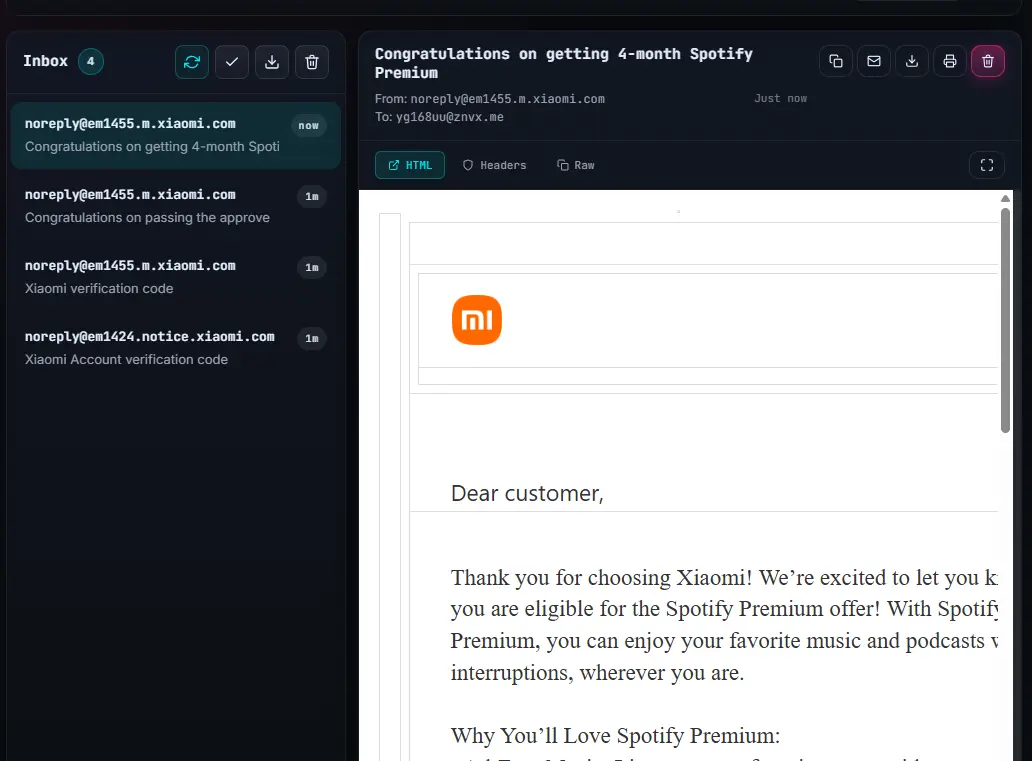The height and width of the screenshot is (761, 1032).
Task: Expand email to fullscreen view
Action: (x=987, y=165)
